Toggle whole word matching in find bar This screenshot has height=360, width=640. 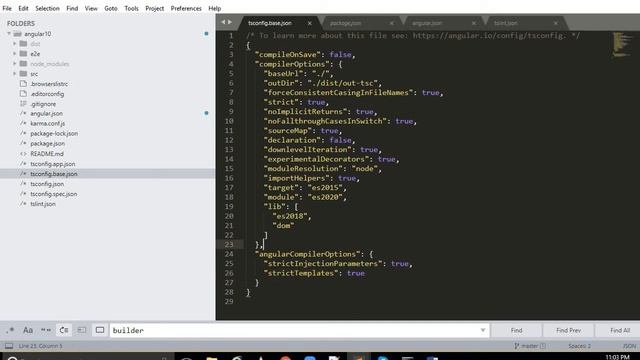pos(46,330)
